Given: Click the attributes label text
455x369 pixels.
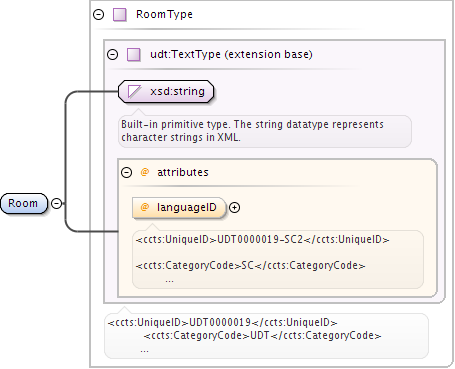Looking at the screenshot, I should [183, 172].
